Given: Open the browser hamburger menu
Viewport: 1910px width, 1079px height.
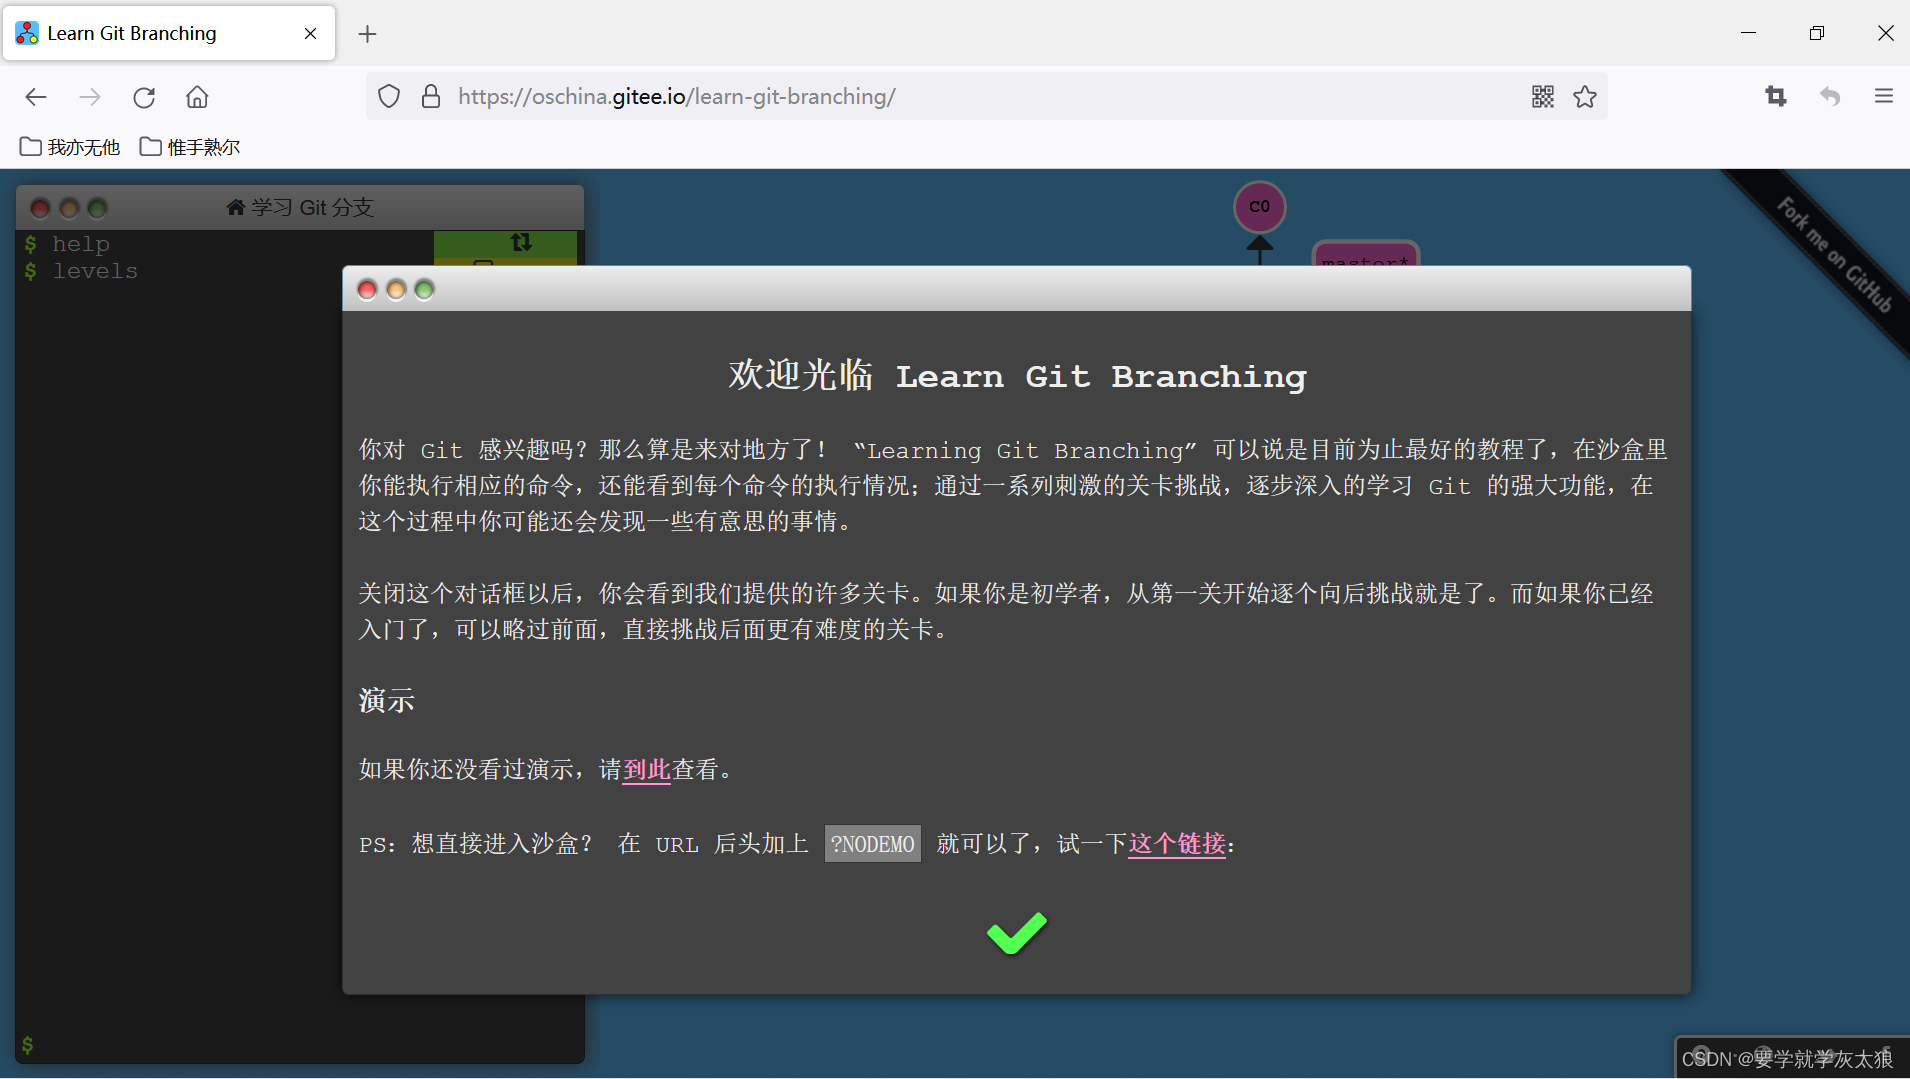Looking at the screenshot, I should (1884, 97).
